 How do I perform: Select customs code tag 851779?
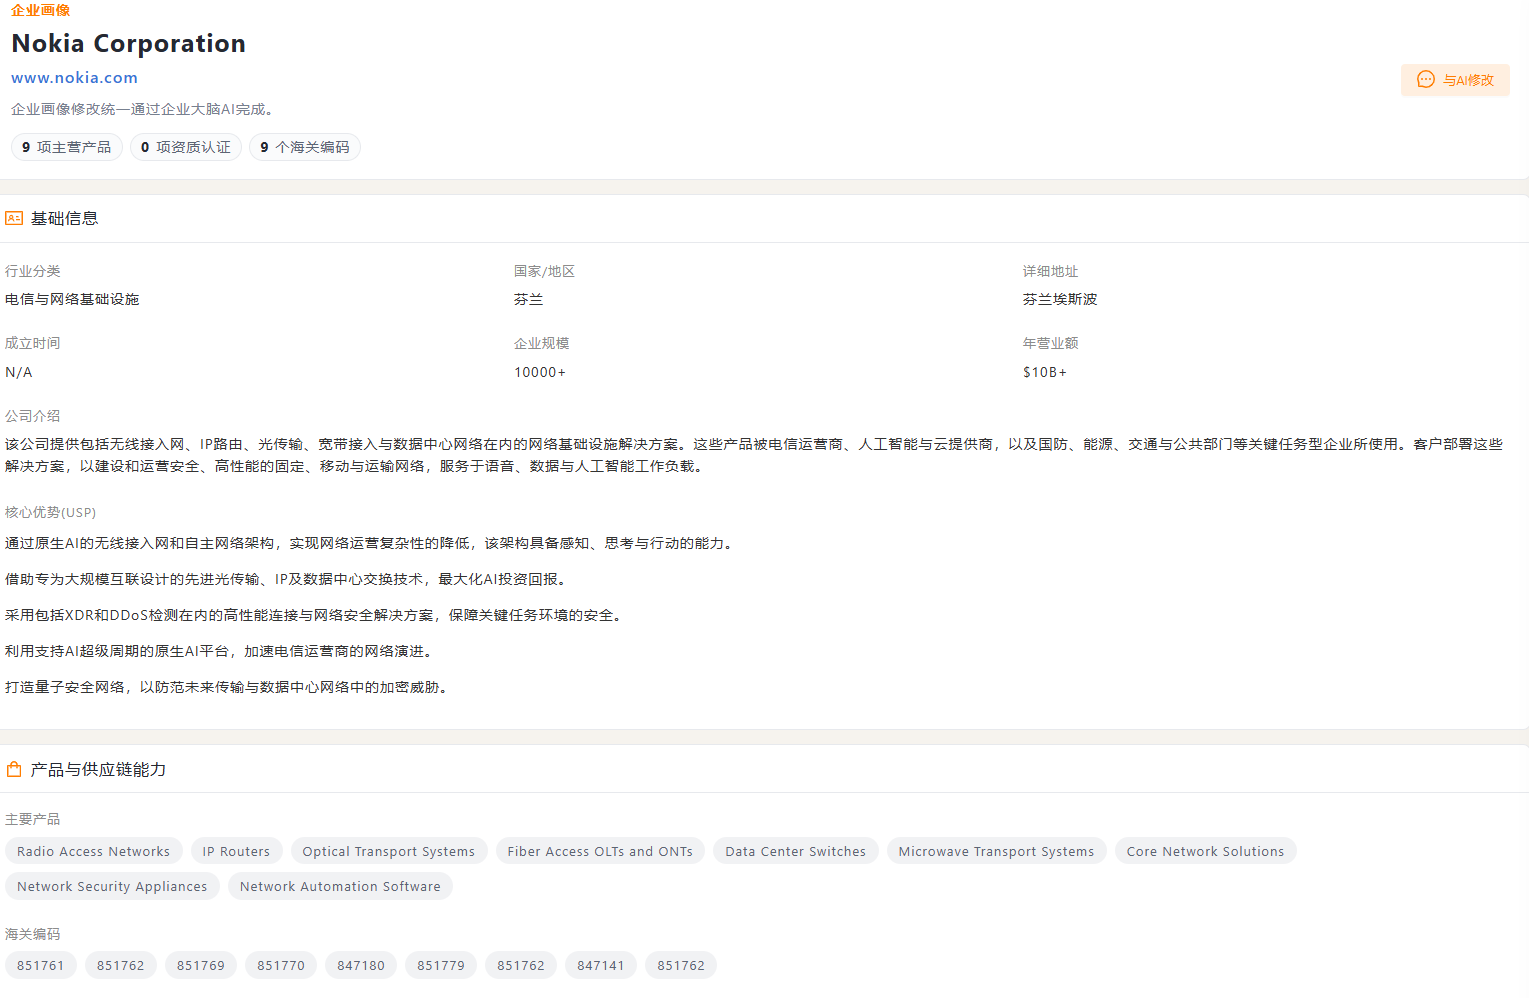[x=441, y=965]
